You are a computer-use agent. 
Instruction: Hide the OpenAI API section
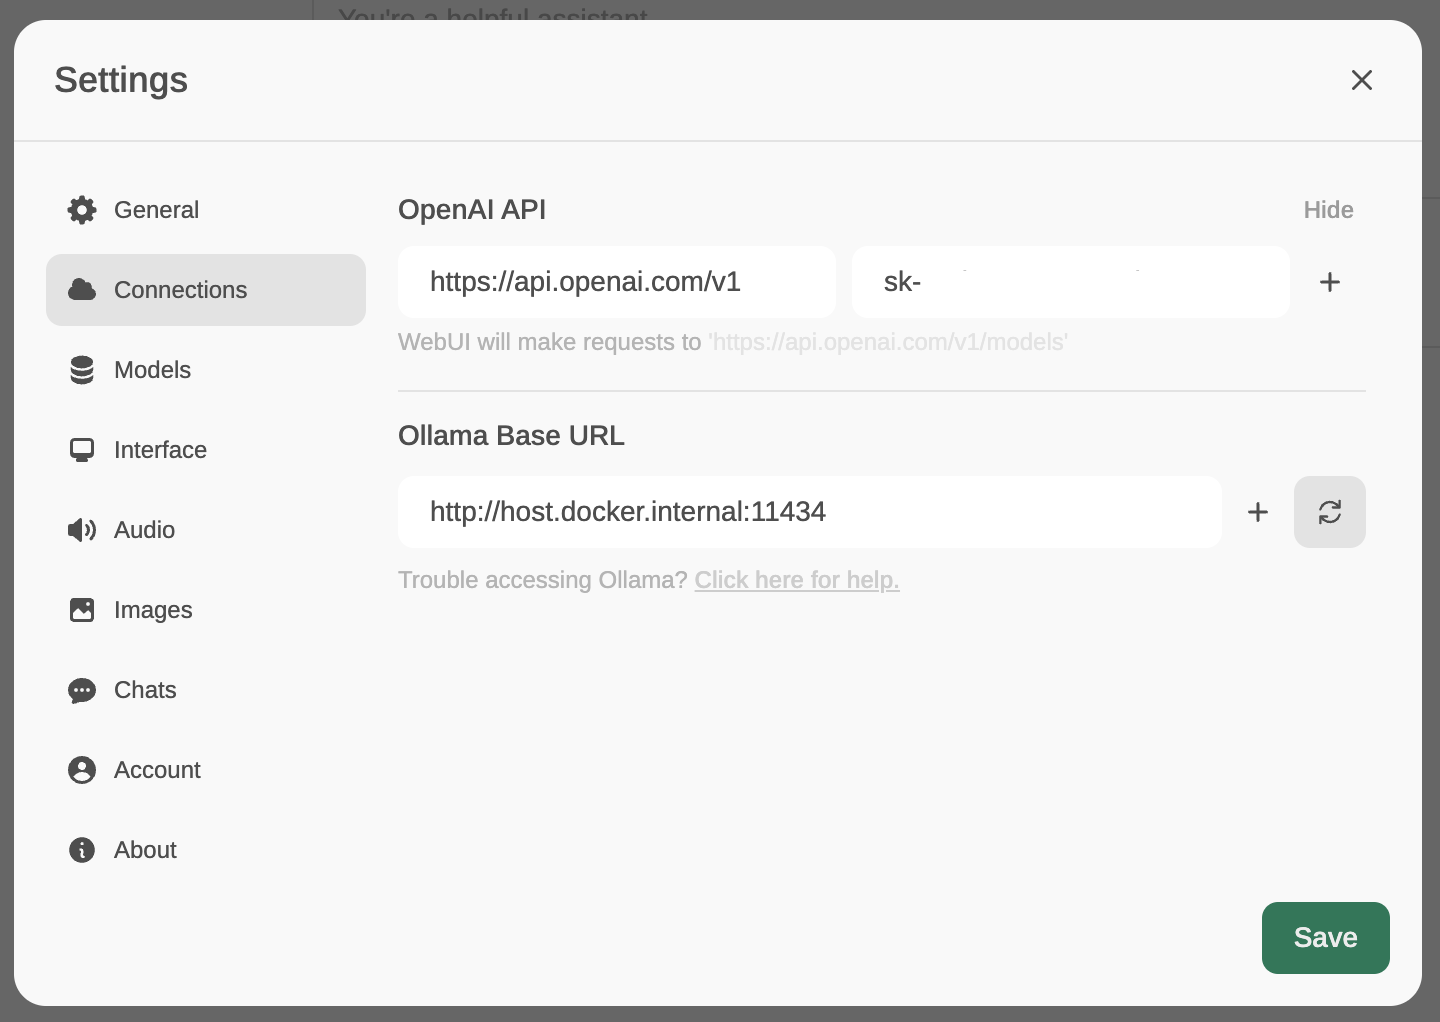(1328, 210)
